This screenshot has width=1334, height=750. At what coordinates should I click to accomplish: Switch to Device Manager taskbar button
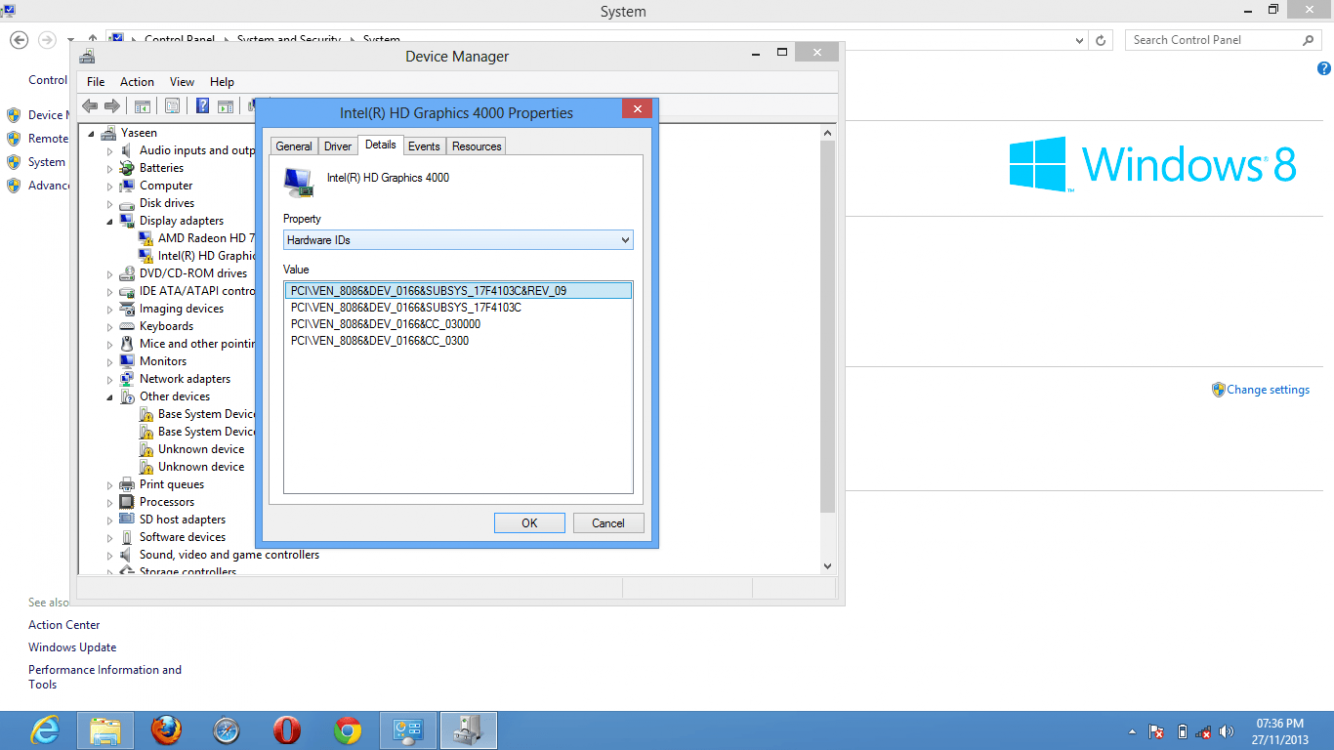click(x=469, y=731)
